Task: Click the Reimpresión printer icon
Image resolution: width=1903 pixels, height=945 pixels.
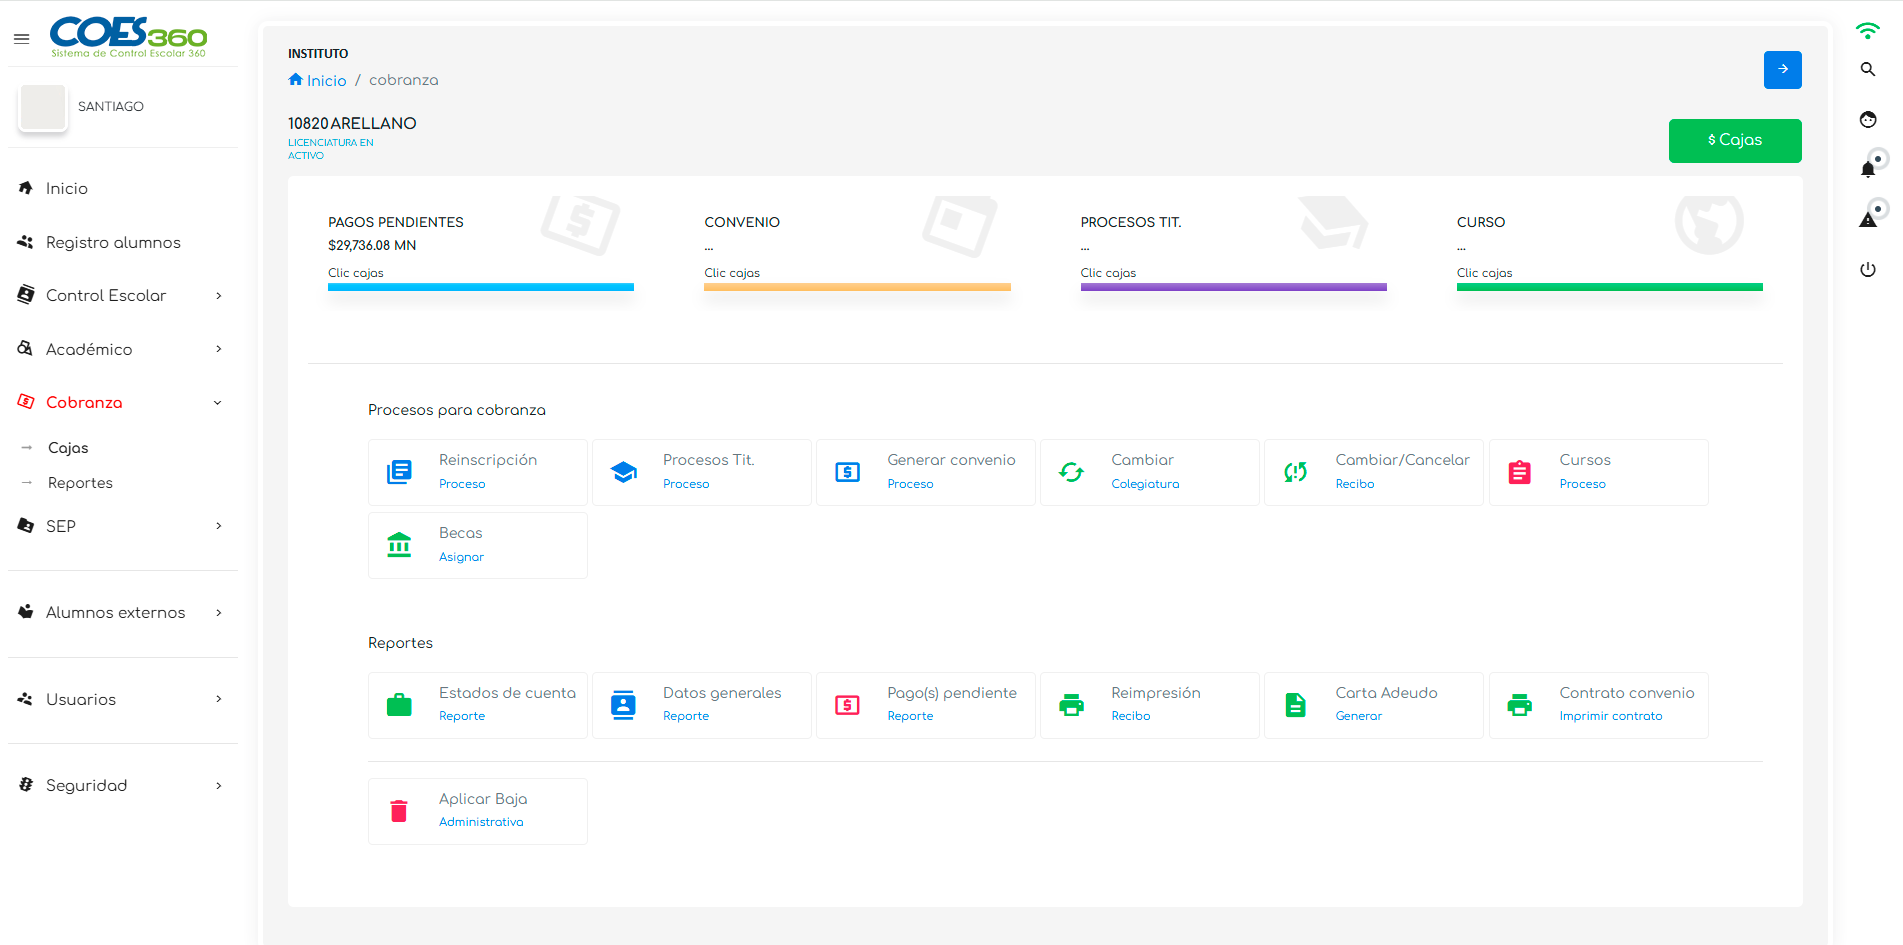Action: [x=1071, y=705]
